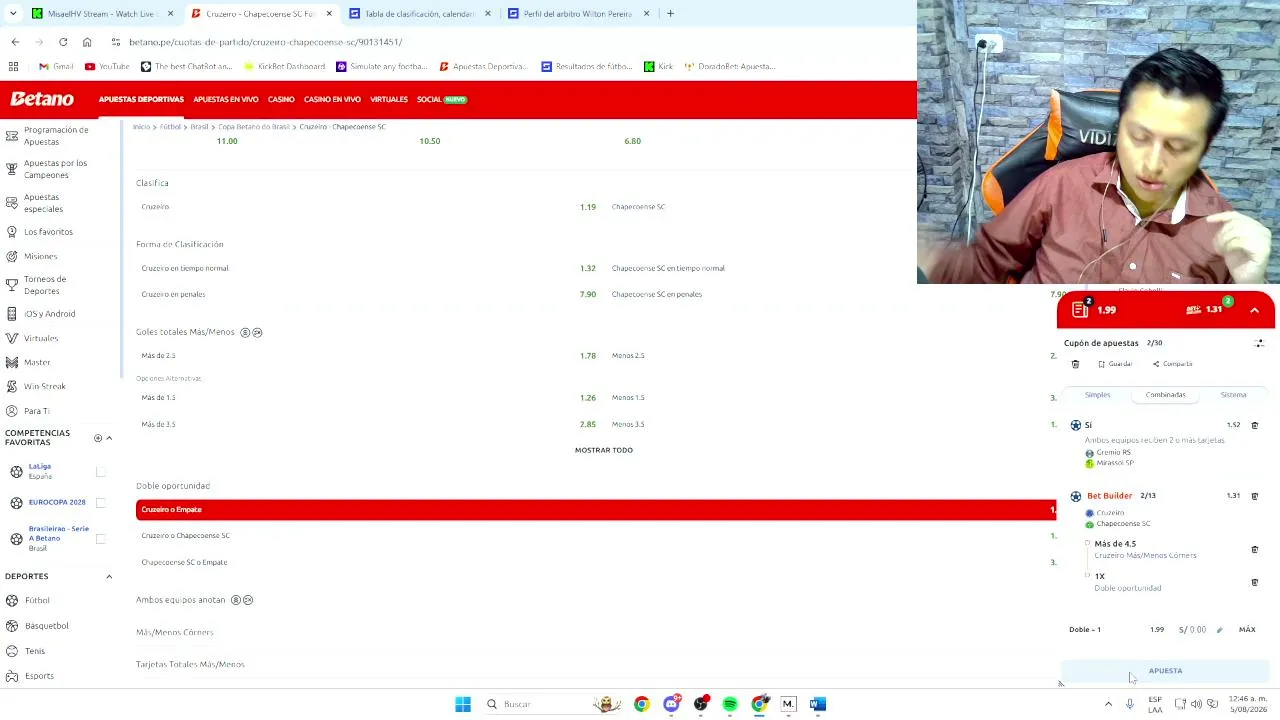Tick the Brasileirao Serie A Betano checkbox
The image size is (1280, 720).
(100, 539)
